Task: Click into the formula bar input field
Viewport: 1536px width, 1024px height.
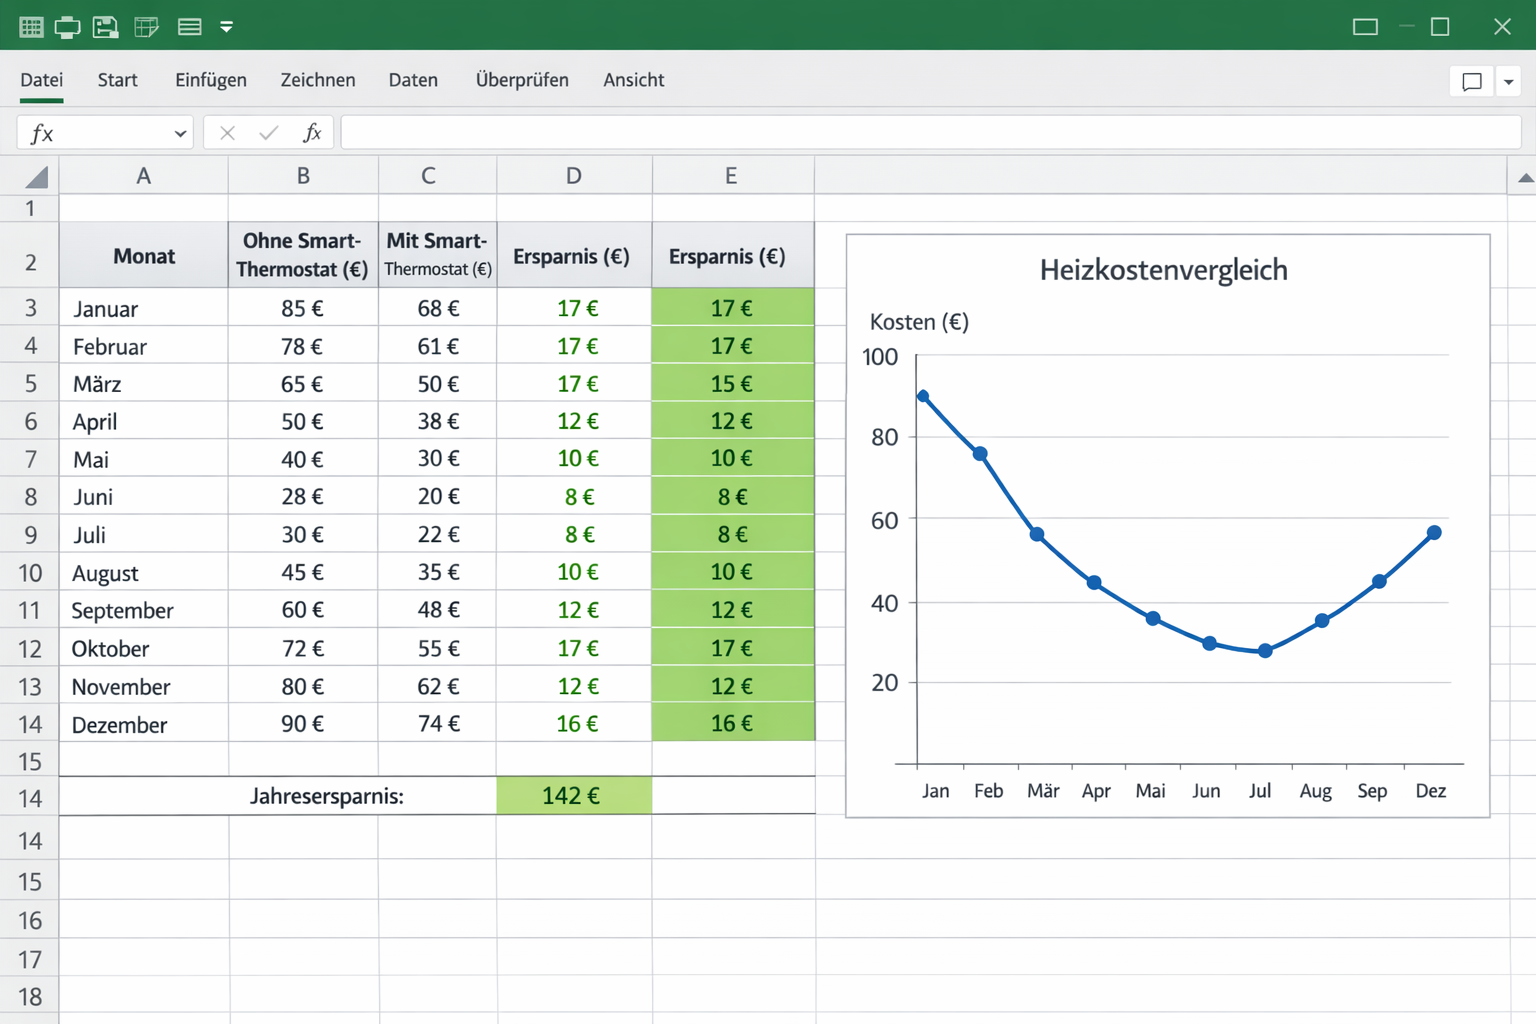Action: coord(930,133)
